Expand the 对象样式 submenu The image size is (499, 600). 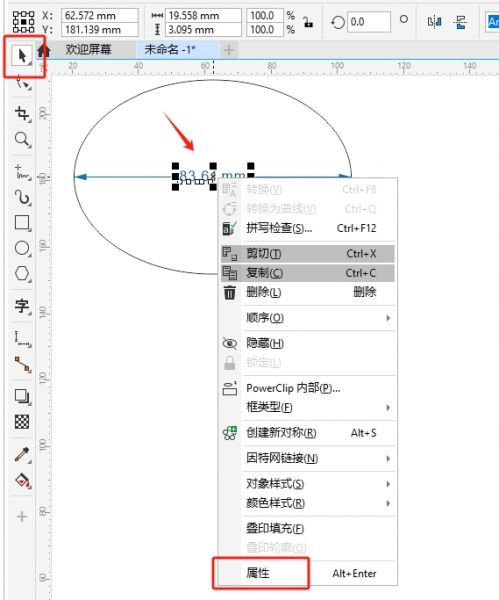[308, 484]
